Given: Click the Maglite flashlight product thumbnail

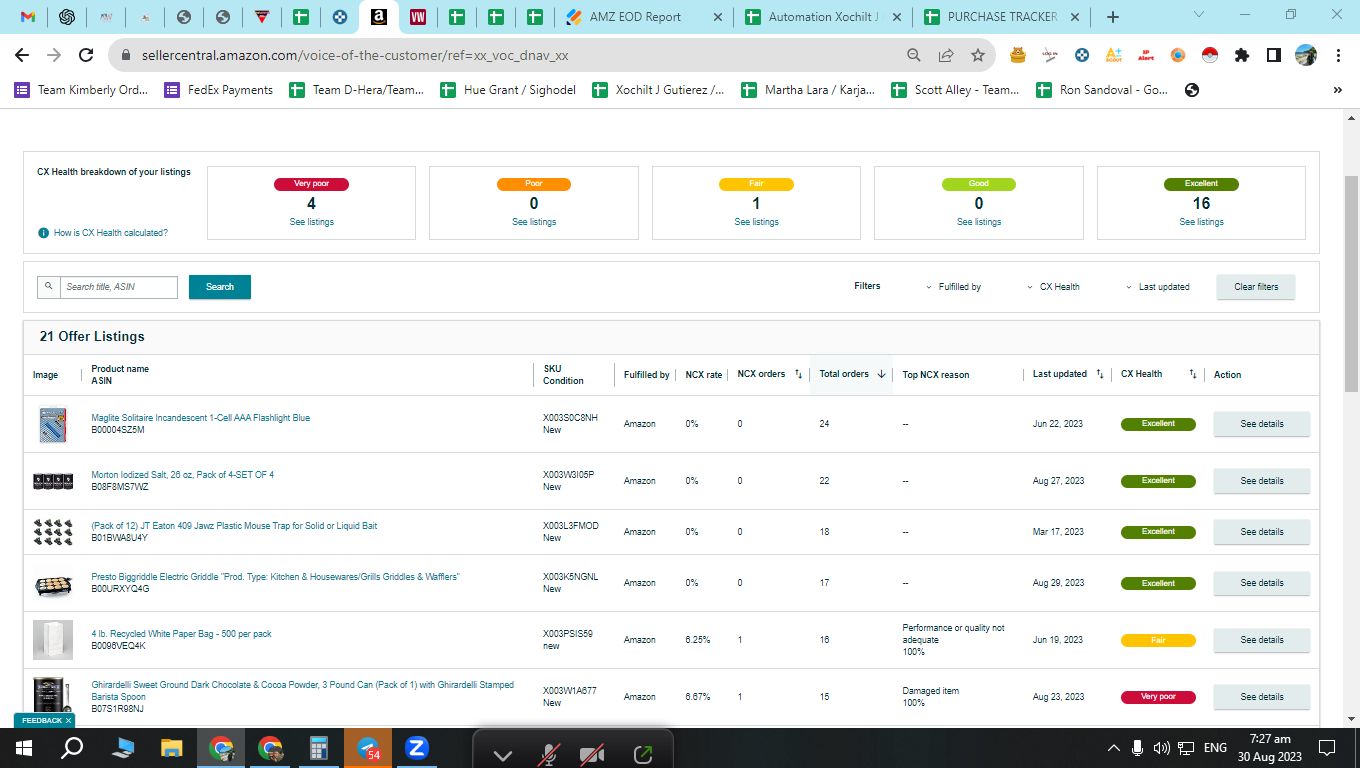Looking at the screenshot, I should (52, 424).
